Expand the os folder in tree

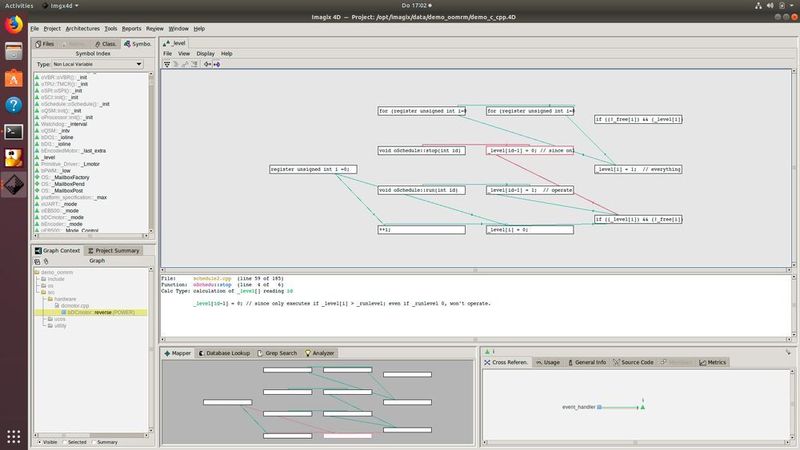(x=43, y=286)
